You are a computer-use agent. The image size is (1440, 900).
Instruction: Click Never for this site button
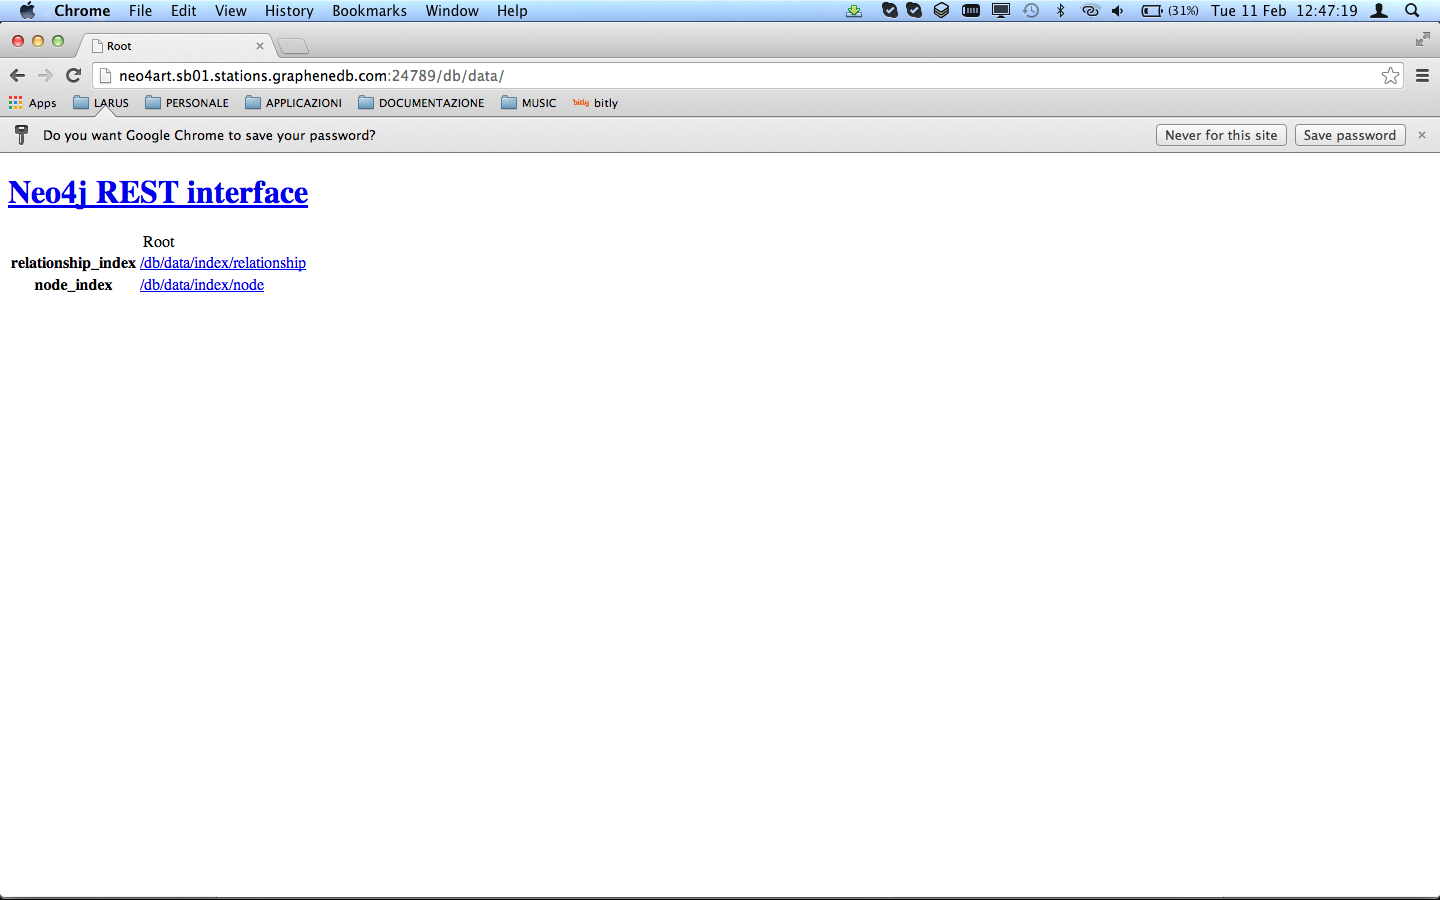point(1221,135)
